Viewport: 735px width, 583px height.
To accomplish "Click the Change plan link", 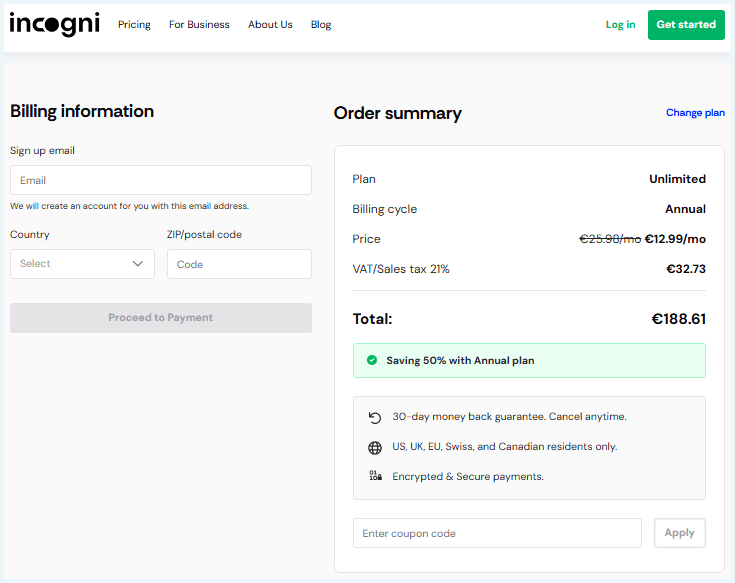I will [695, 112].
